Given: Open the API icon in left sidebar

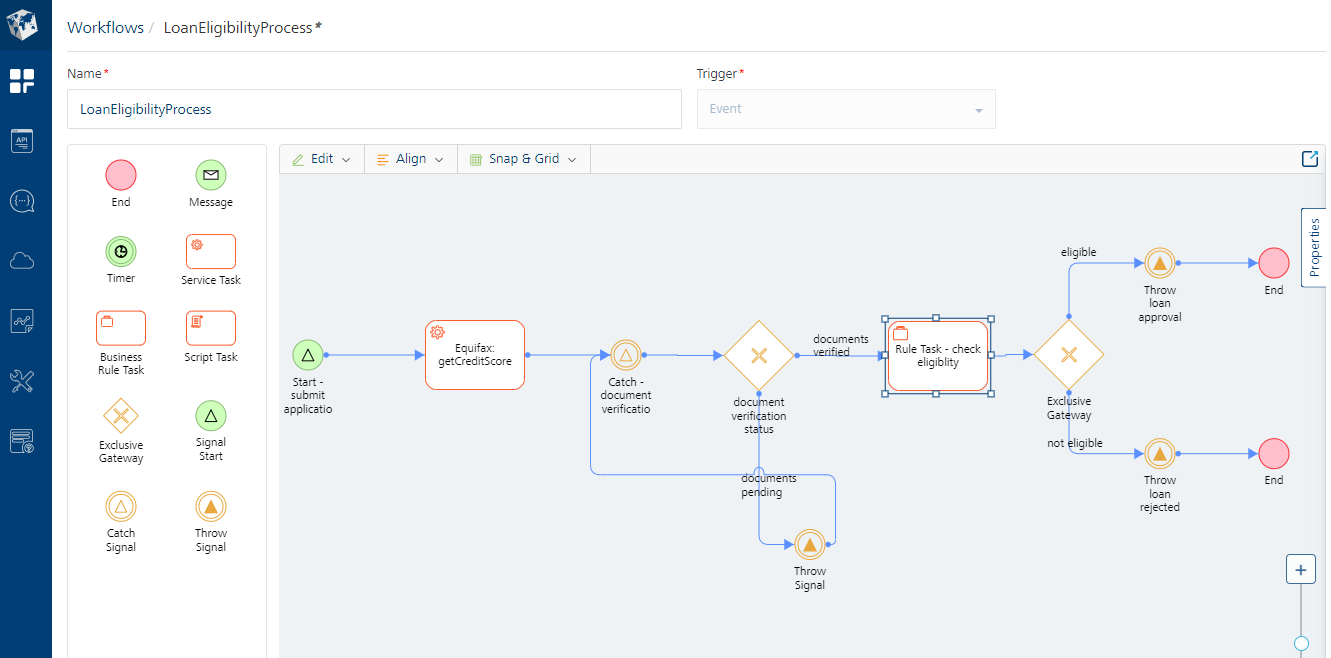Looking at the screenshot, I should pos(22,141).
